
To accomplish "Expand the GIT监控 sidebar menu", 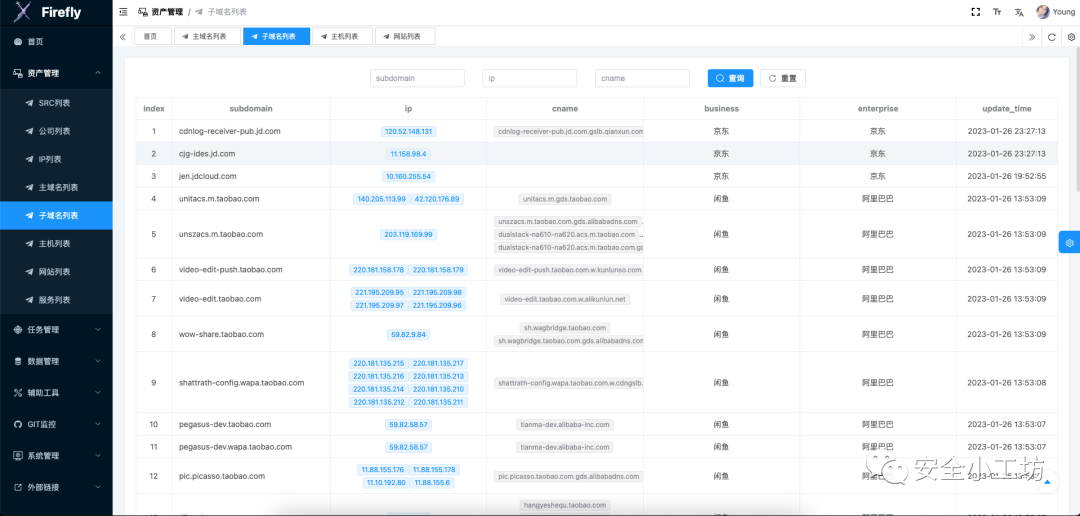I will pyautogui.click(x=56, y=424).
